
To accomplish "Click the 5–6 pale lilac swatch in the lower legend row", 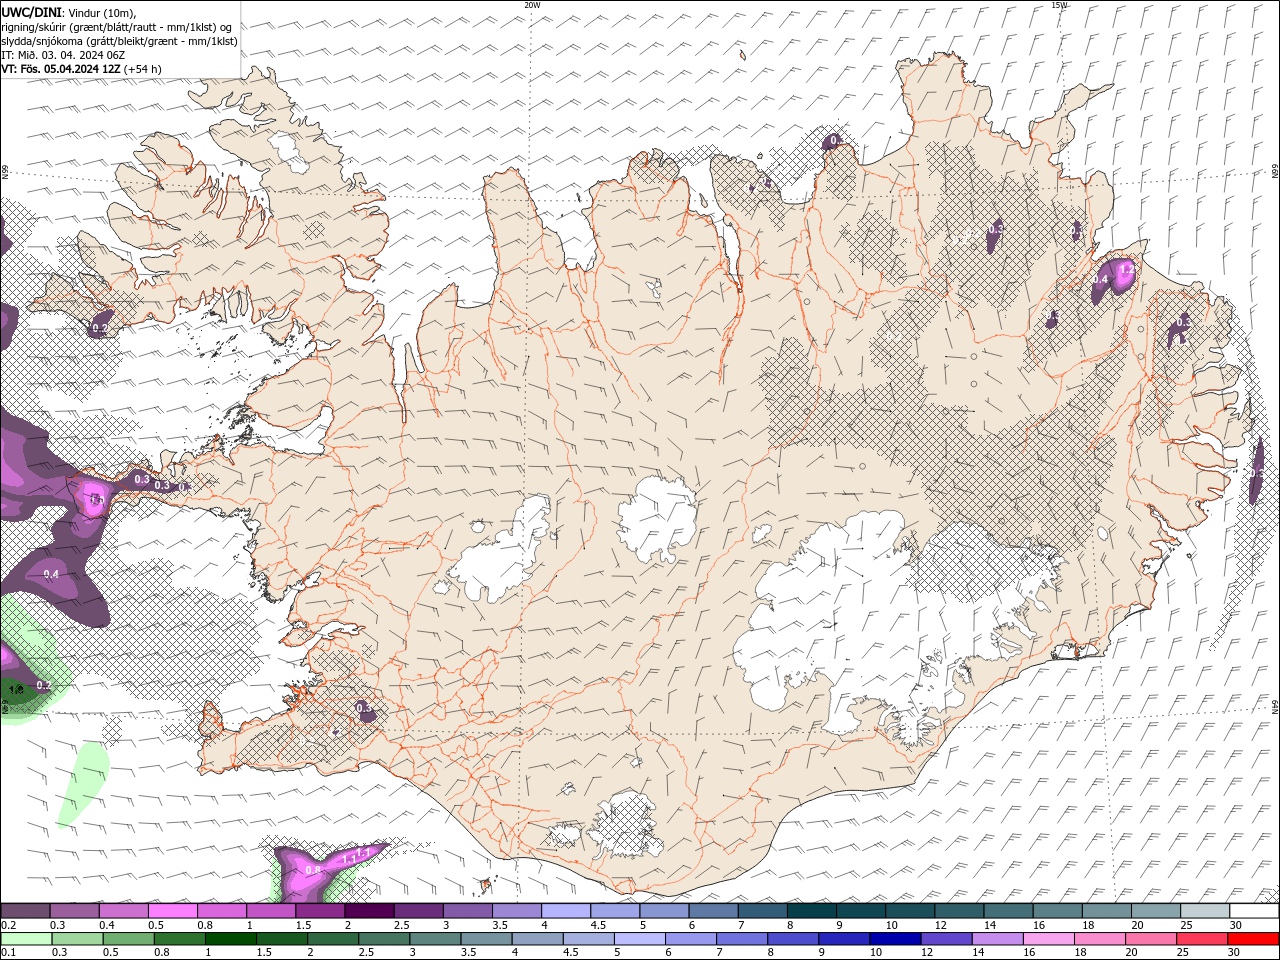I will (639, 939).
